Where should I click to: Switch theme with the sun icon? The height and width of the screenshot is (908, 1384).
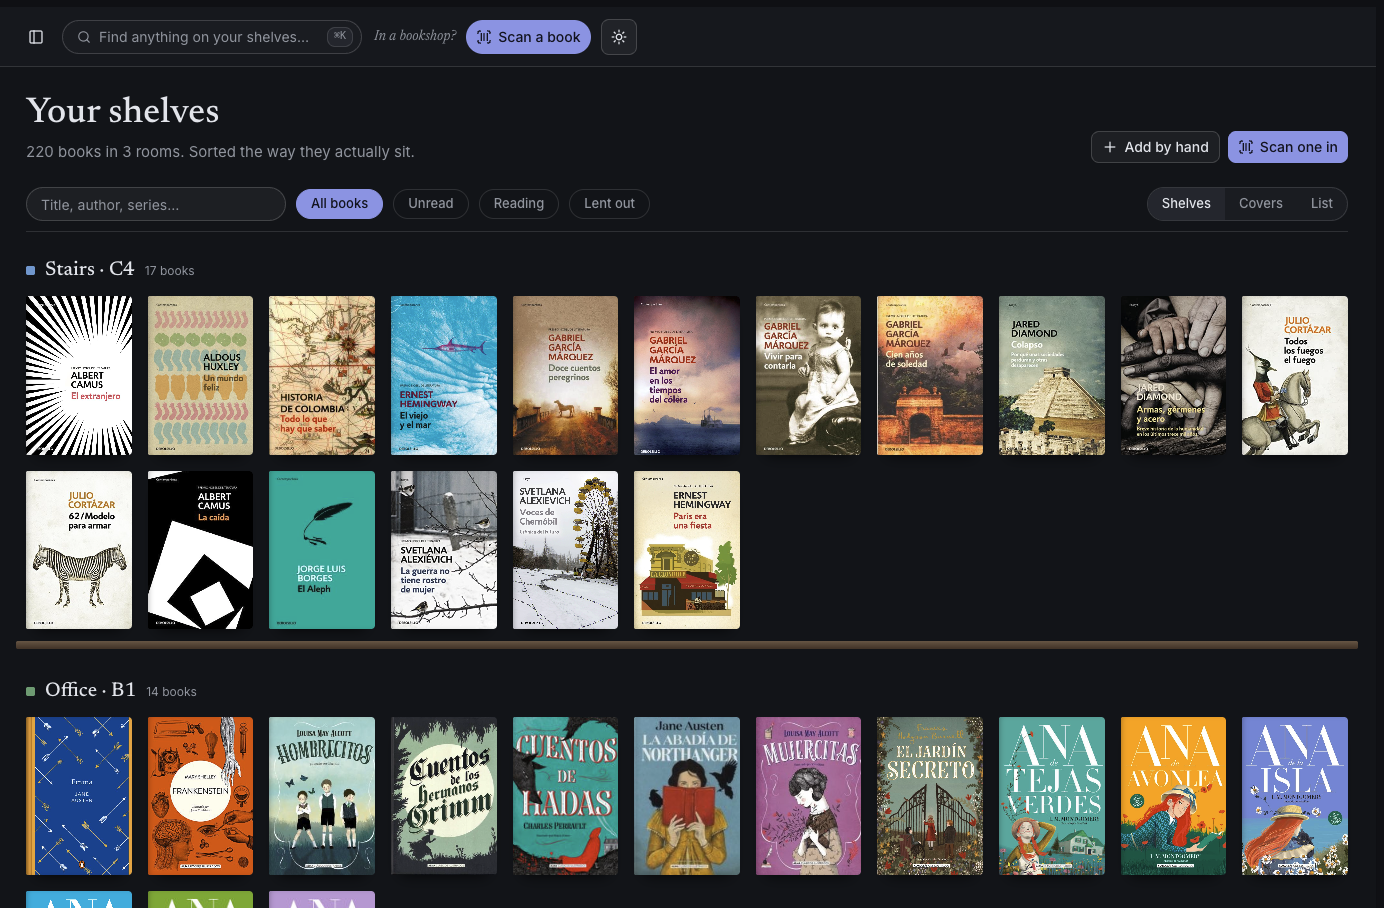[619, 37]
